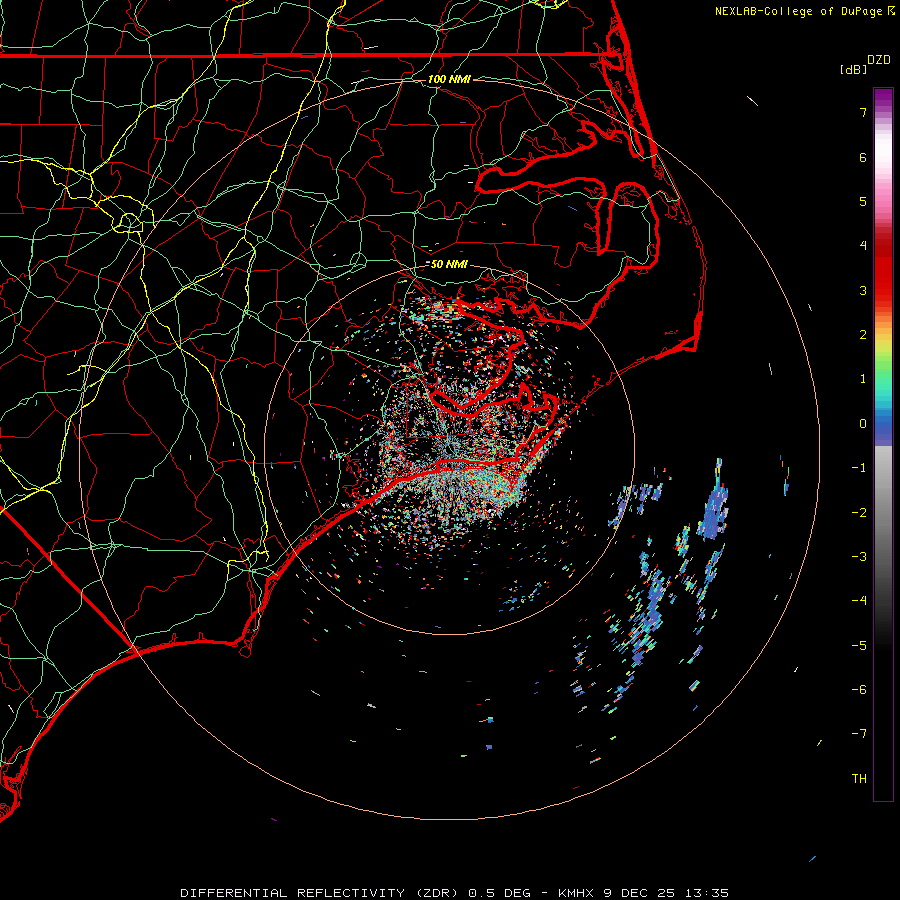This screenshot has height=900, width=900.
Task: Click the -2 value on the color scale
Action: point(859,513)
